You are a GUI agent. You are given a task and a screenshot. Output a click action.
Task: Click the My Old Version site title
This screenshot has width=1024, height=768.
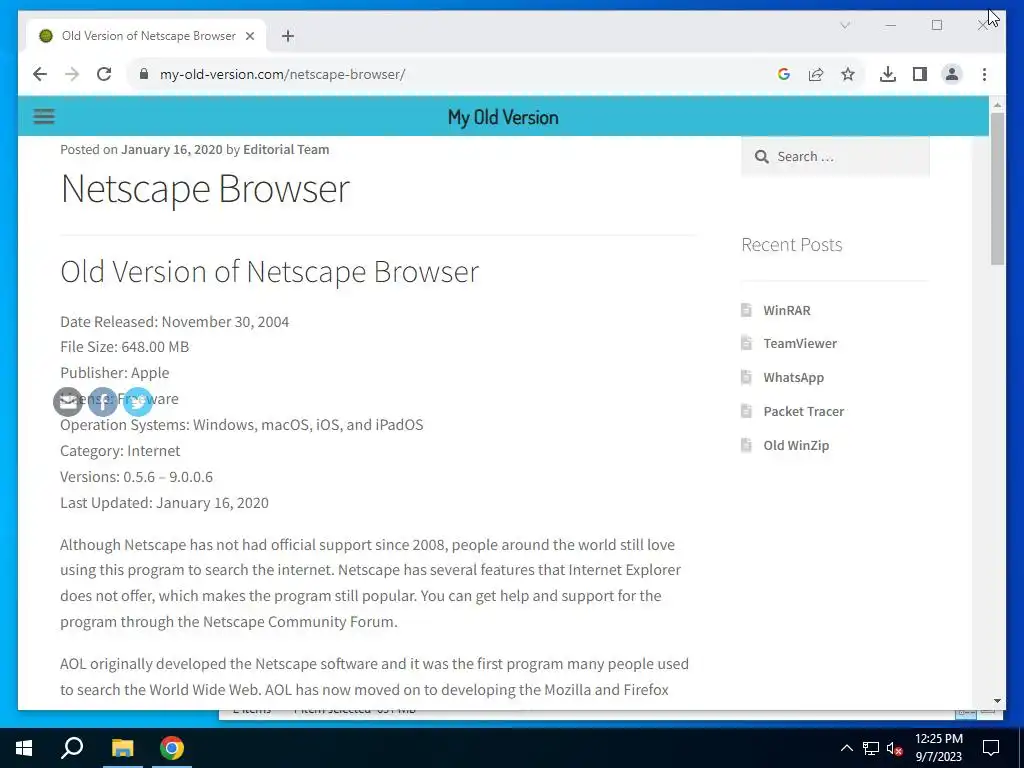tap(503, 118)
